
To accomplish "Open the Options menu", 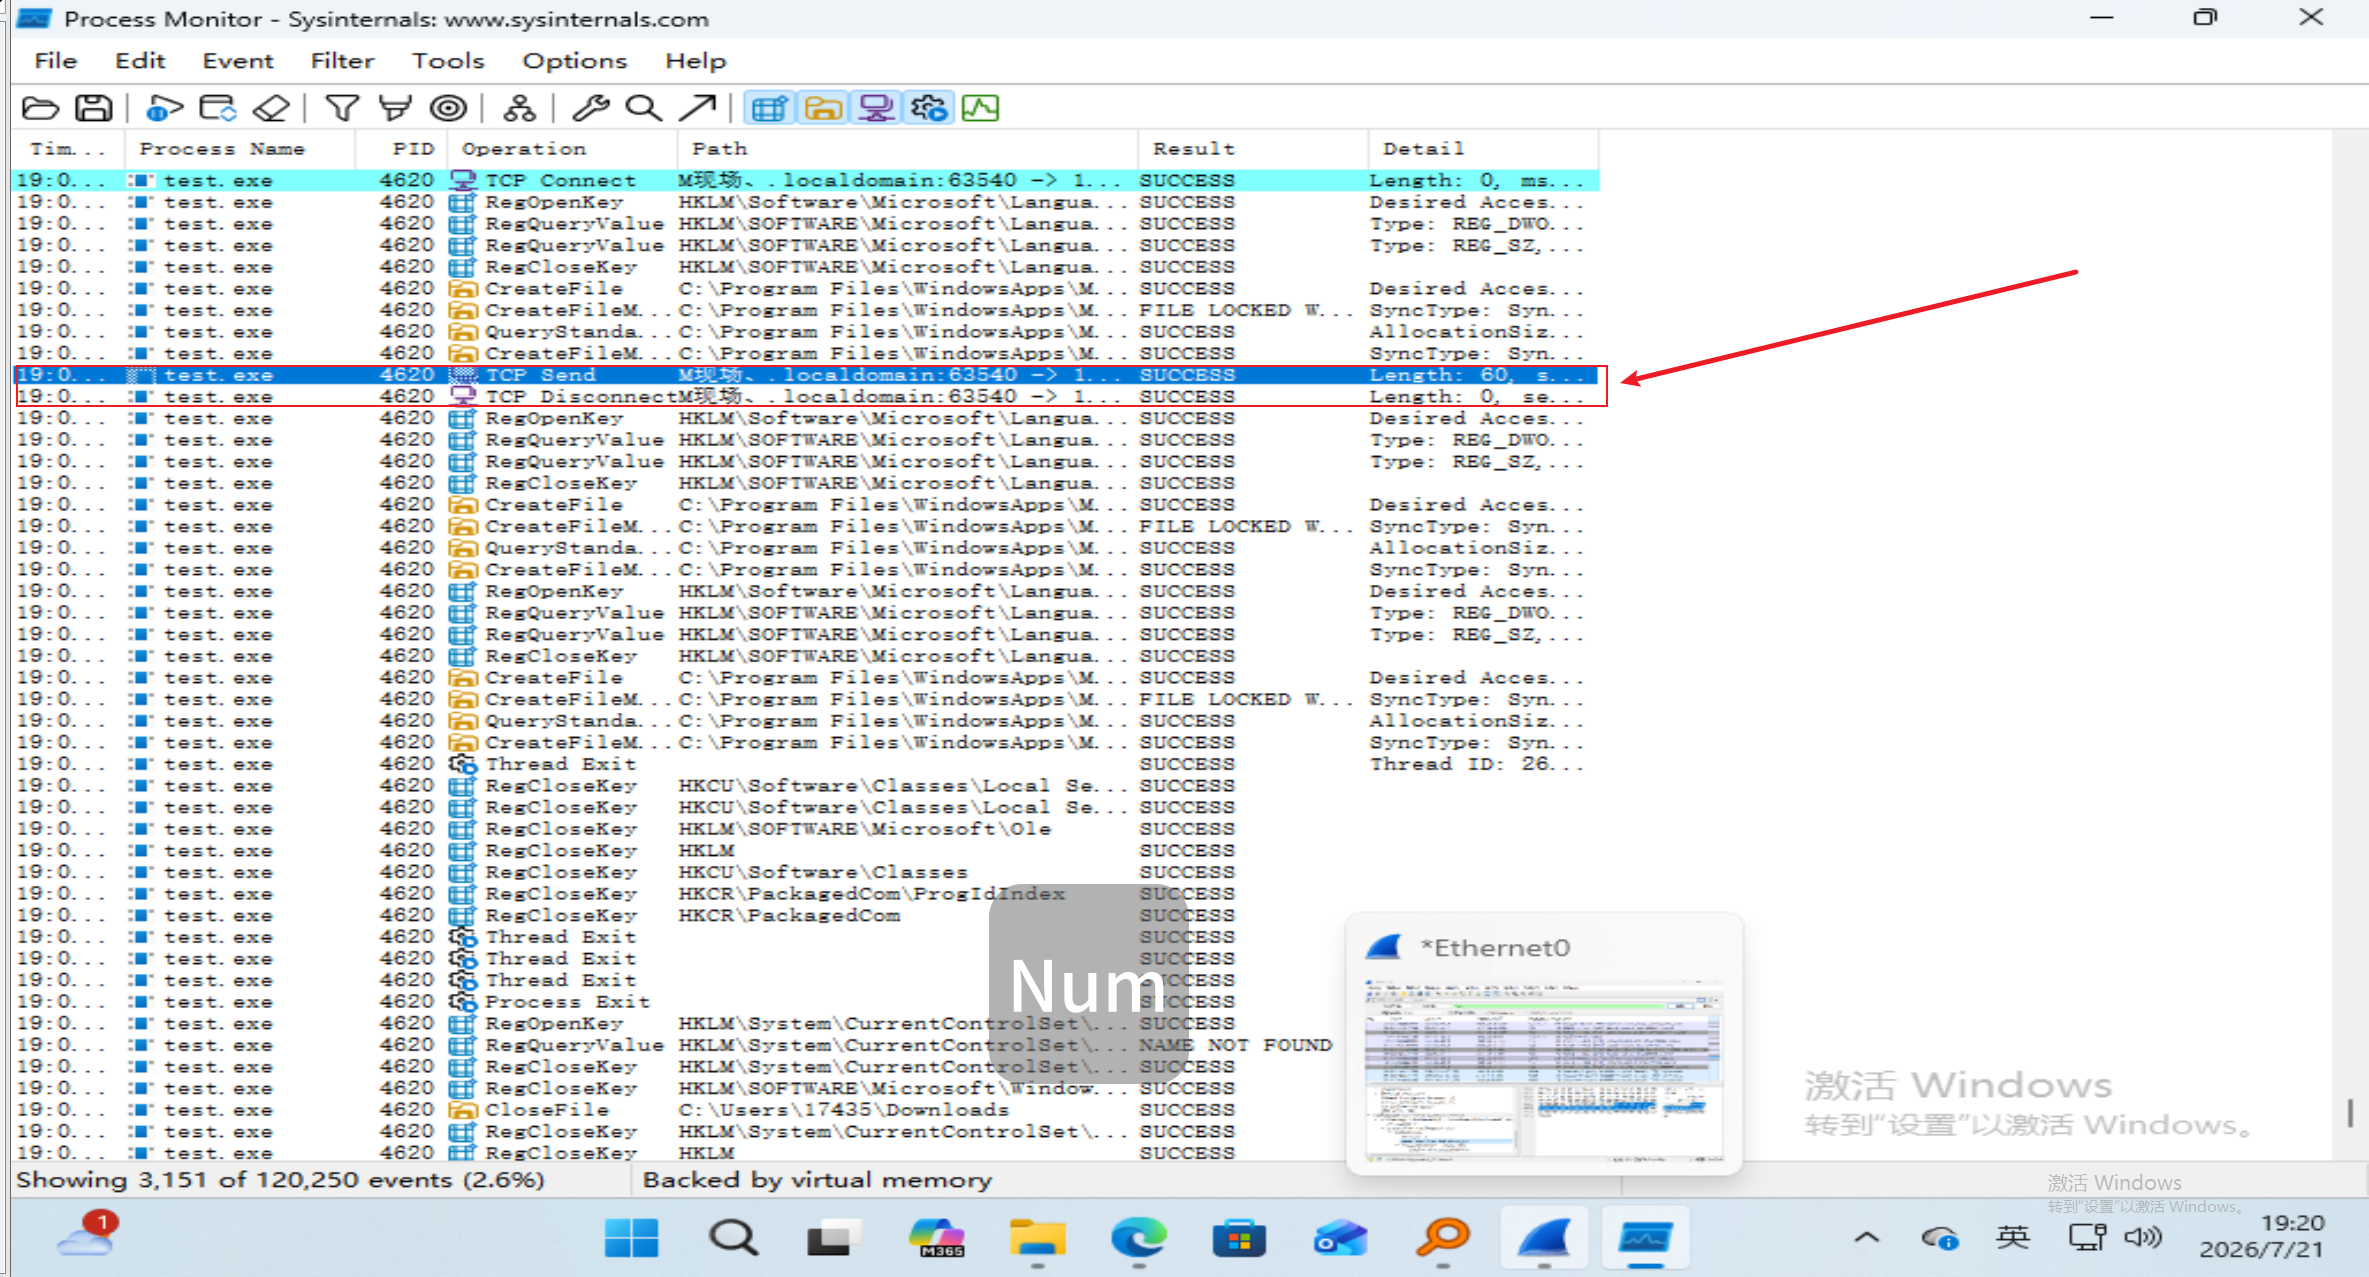I will pyautogui.click(x=575, y=61).
